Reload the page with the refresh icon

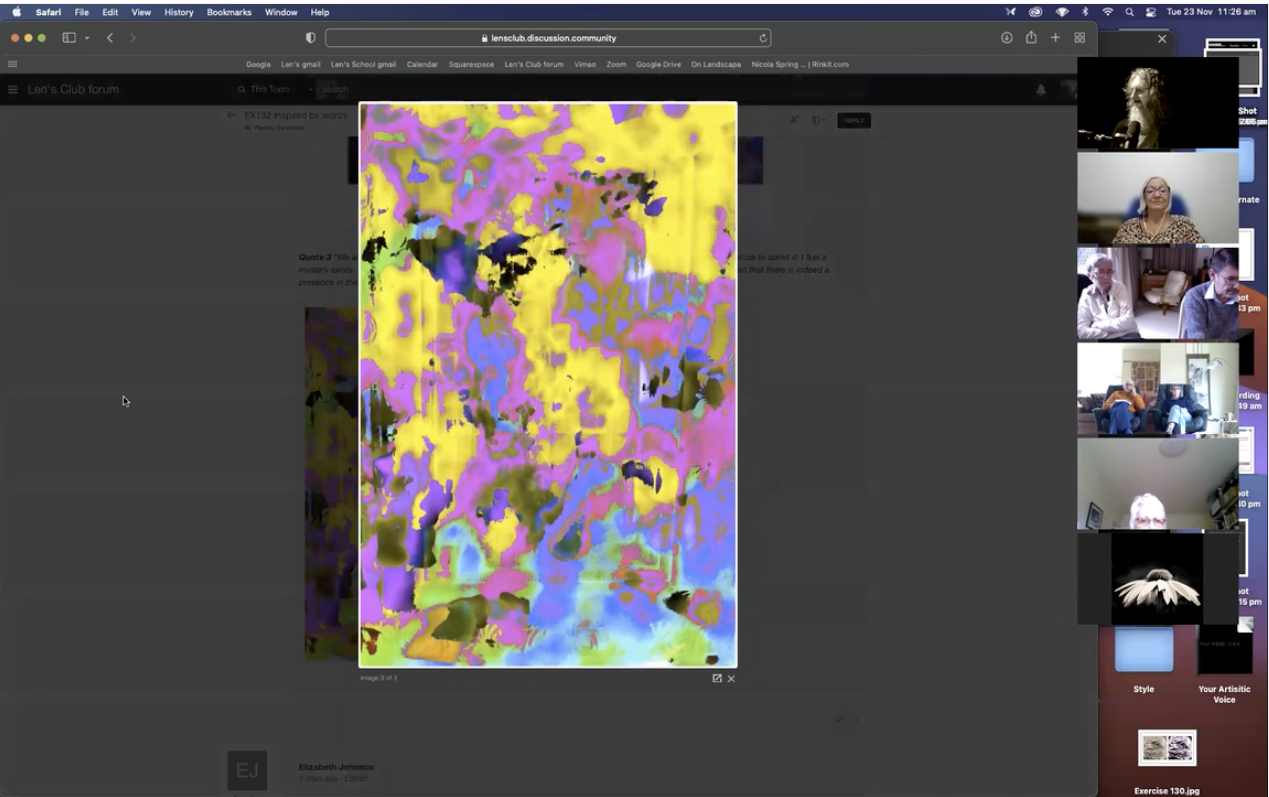(764, 38)
